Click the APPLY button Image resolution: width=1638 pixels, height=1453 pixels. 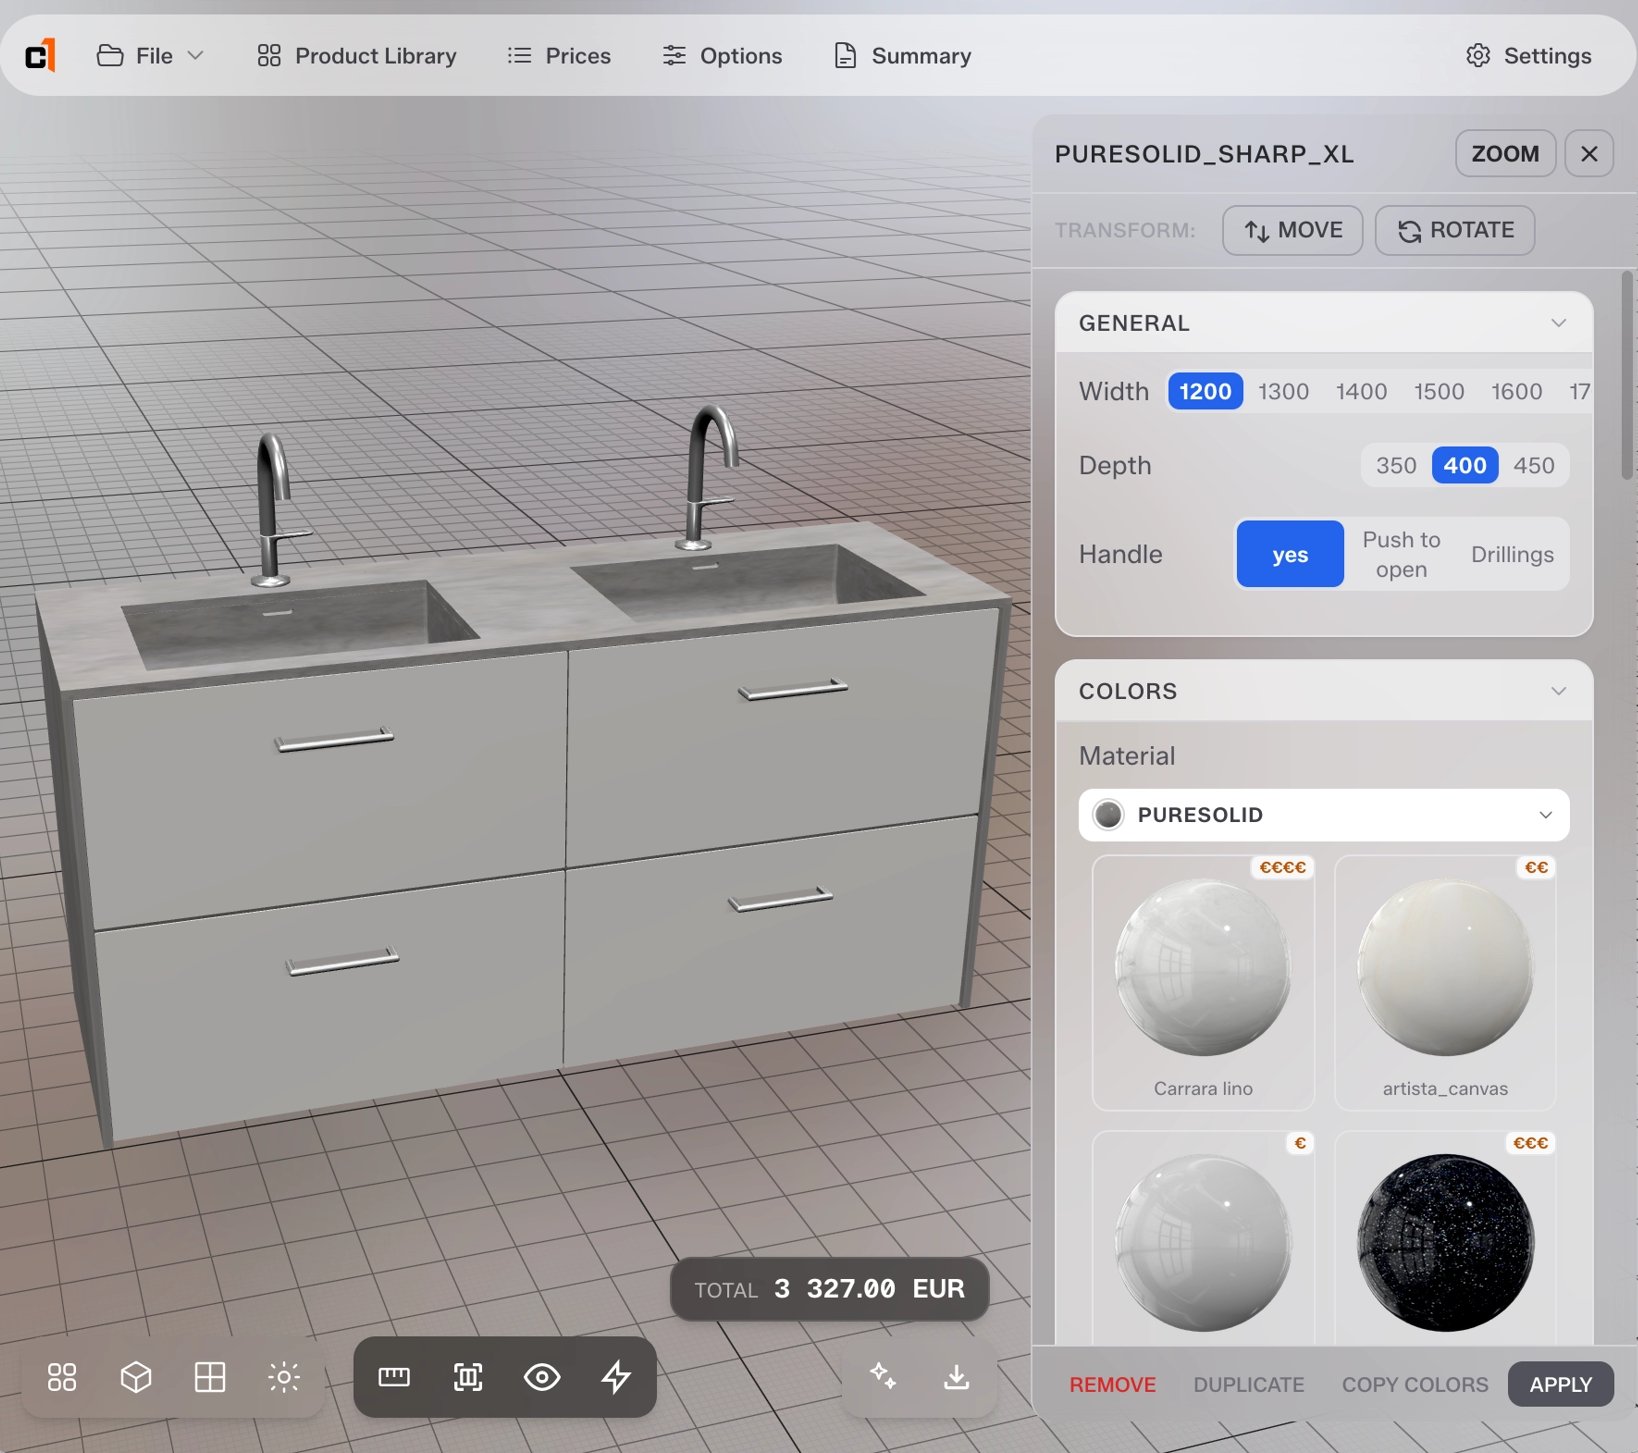(x=1560, y=1384)
